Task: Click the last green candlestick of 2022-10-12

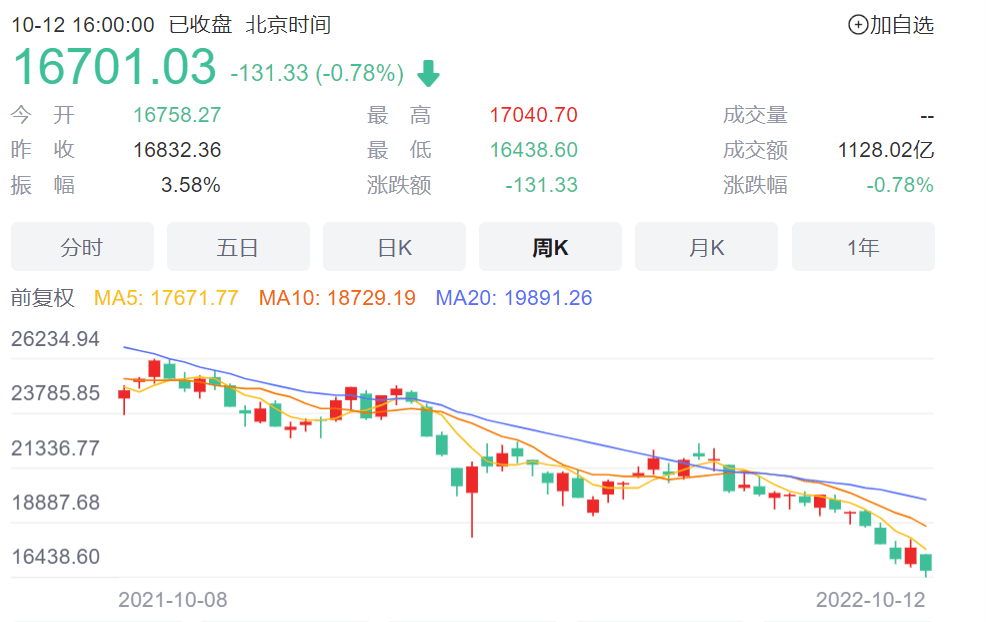Action: pos(926,562)
